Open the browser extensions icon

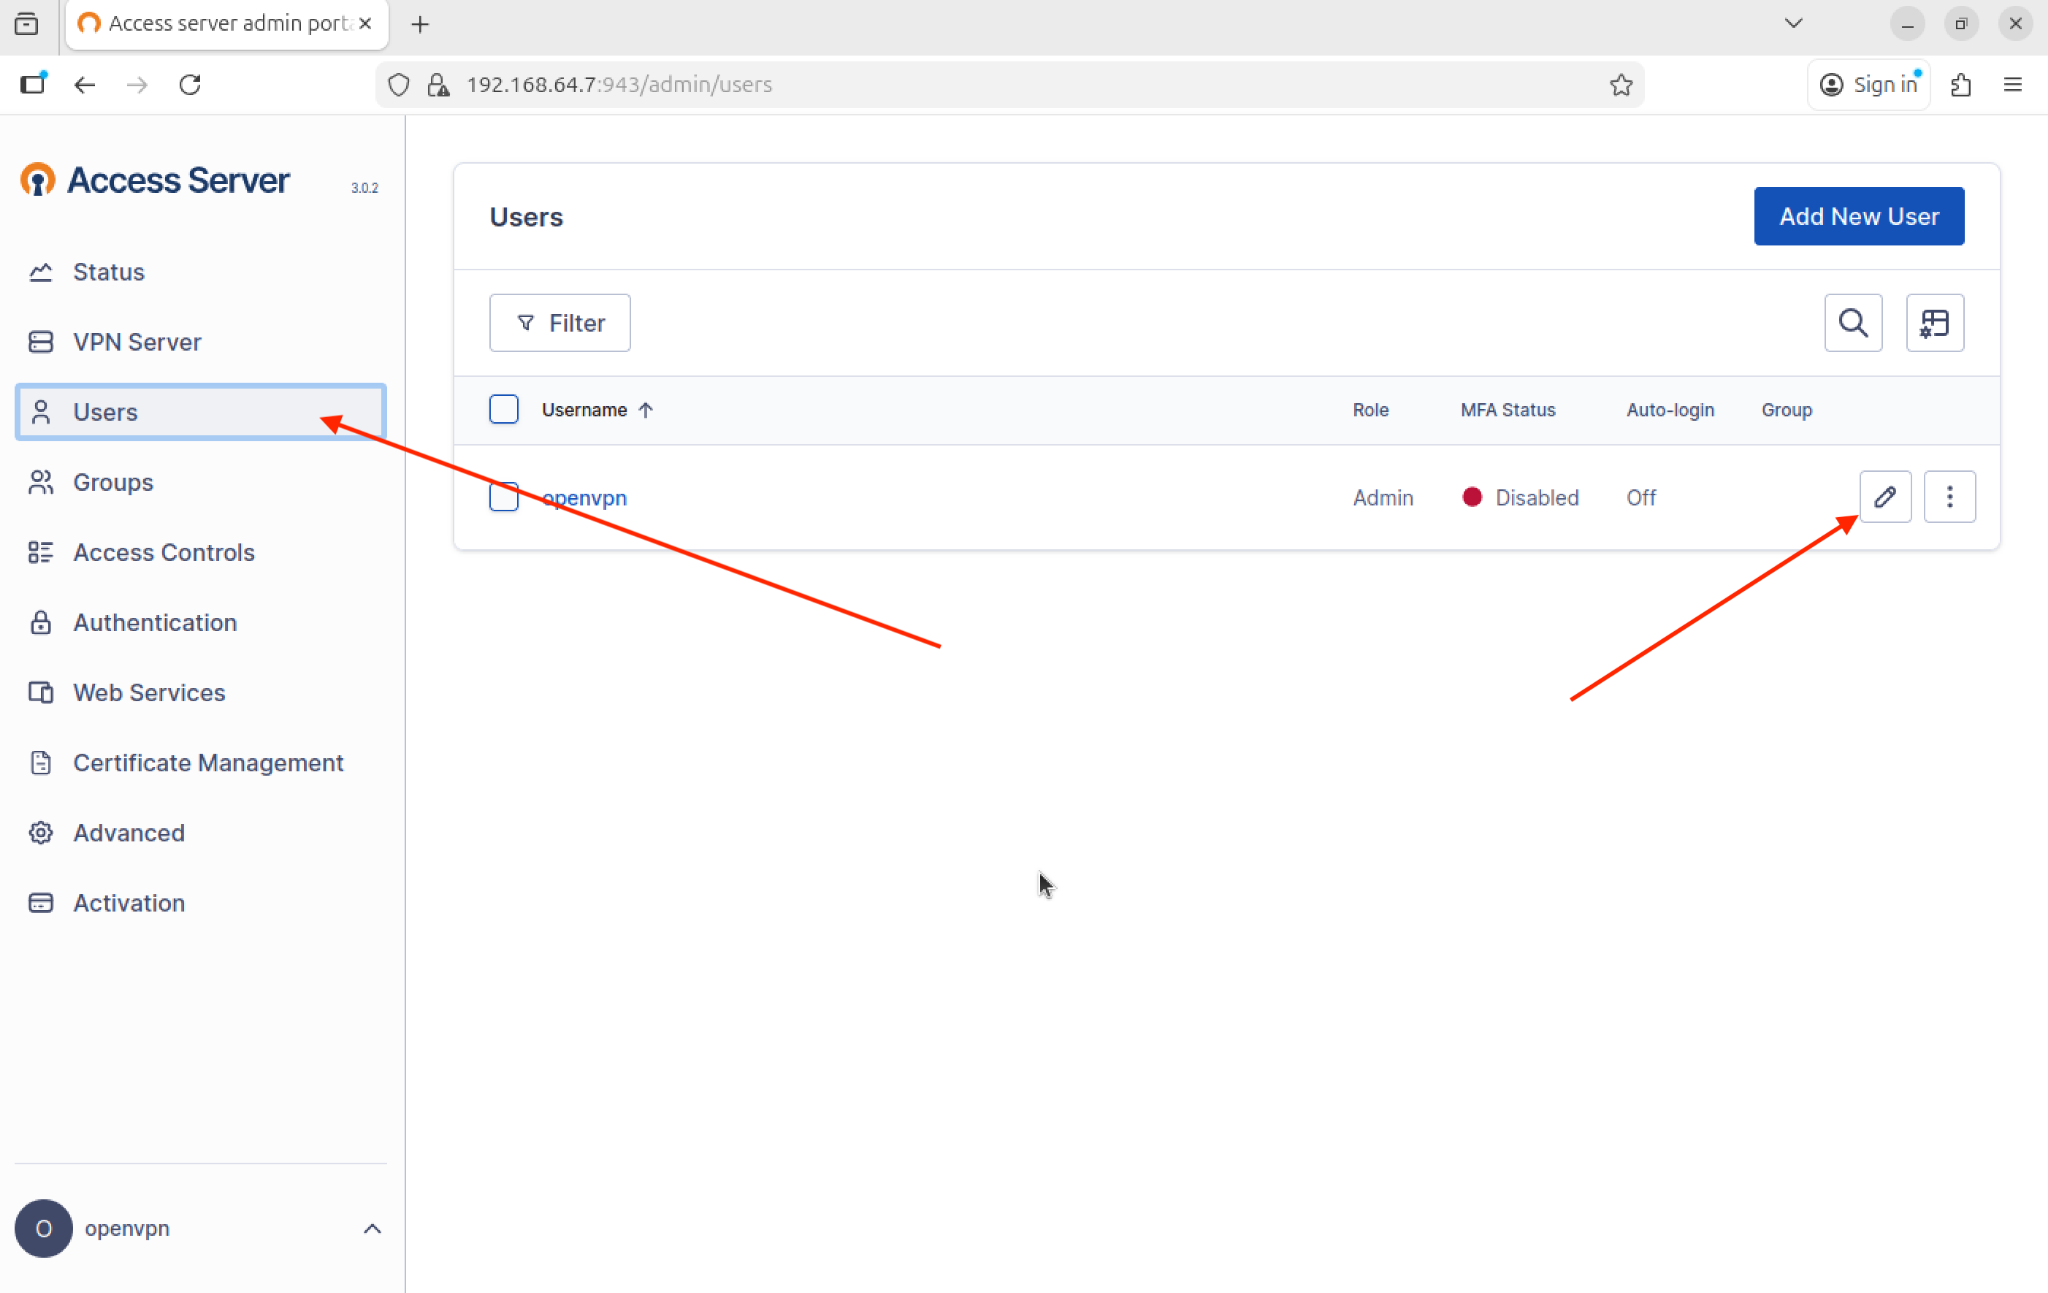[1961, 85]
